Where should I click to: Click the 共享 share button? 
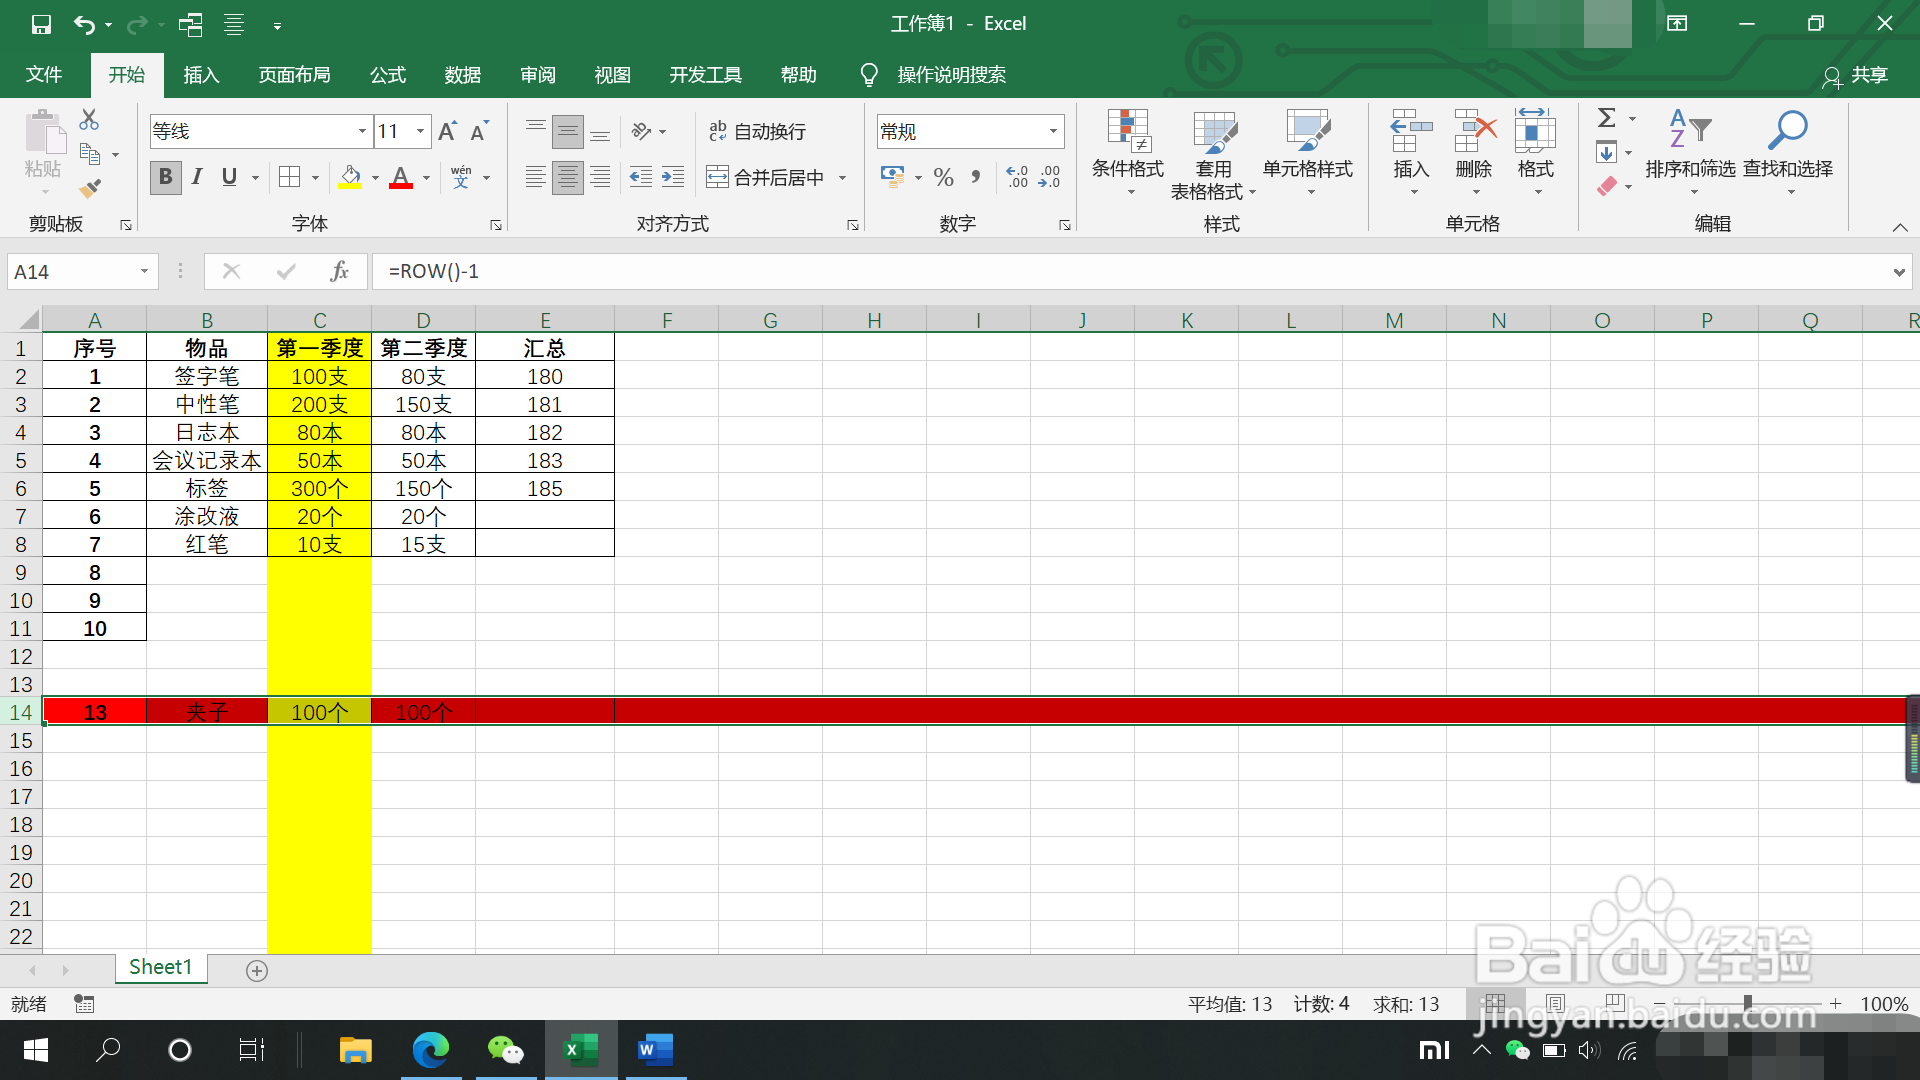(x=1856, y=76)
